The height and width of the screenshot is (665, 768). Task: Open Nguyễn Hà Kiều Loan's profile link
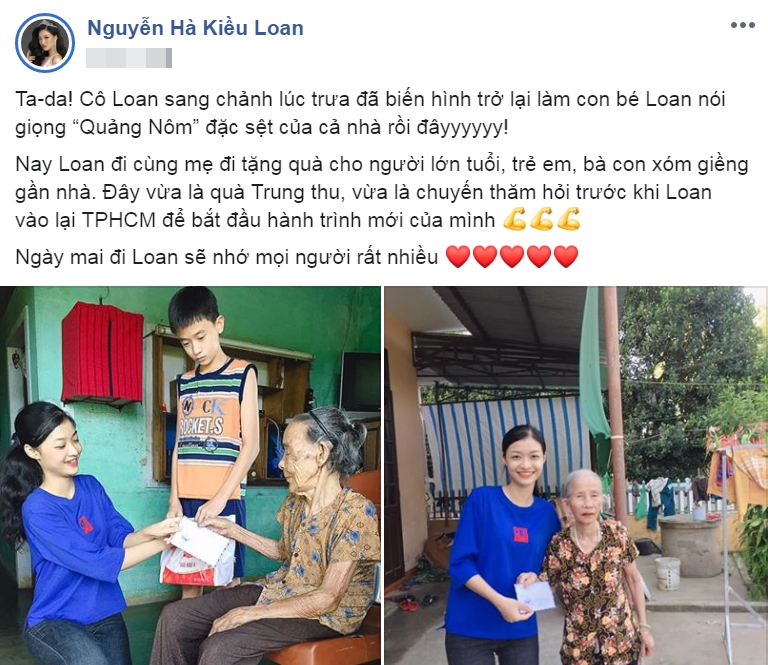195,28
